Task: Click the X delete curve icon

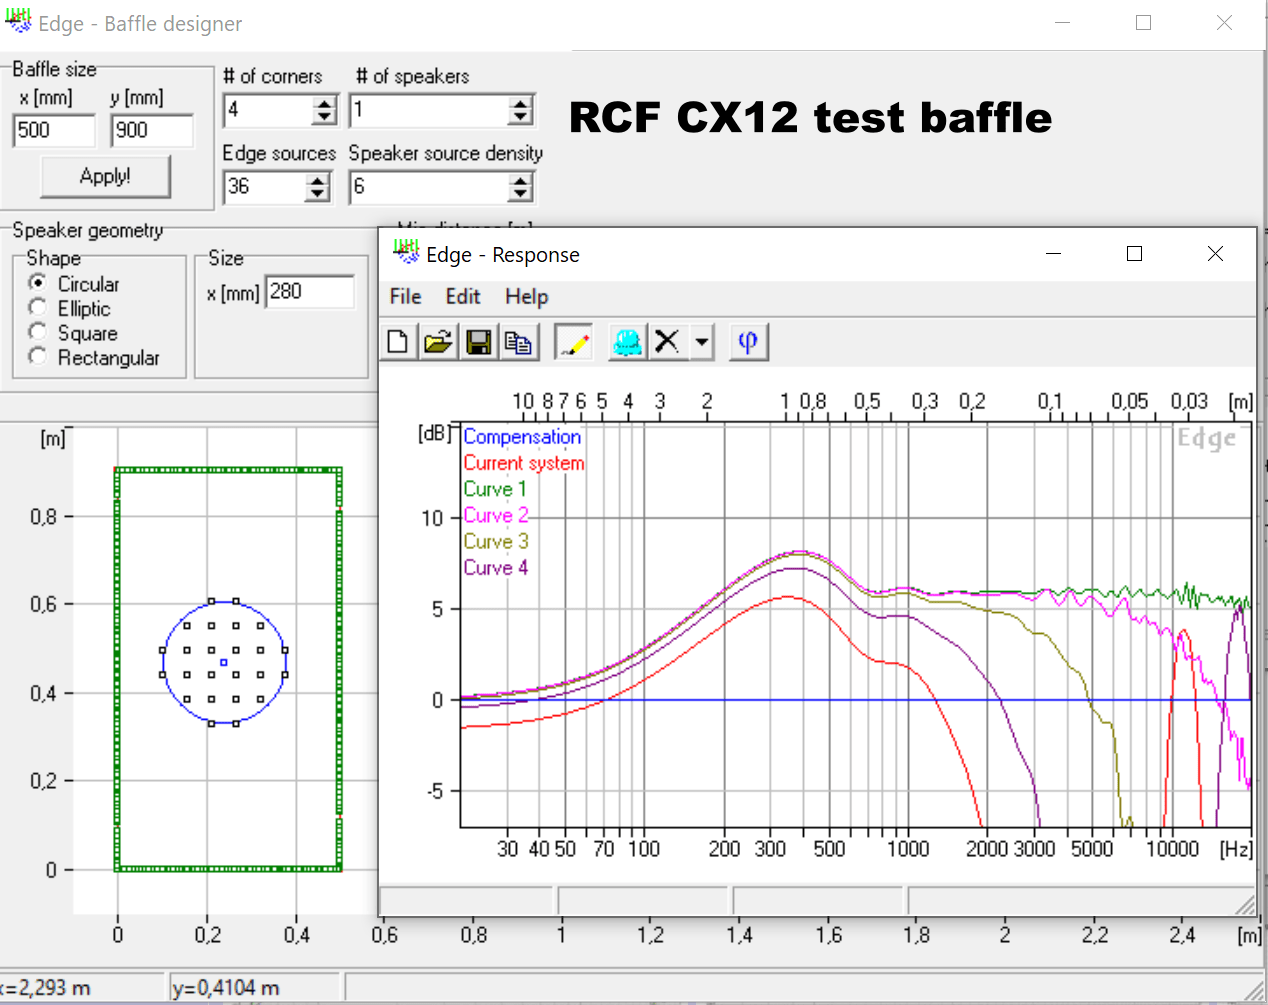Action: 667,342
